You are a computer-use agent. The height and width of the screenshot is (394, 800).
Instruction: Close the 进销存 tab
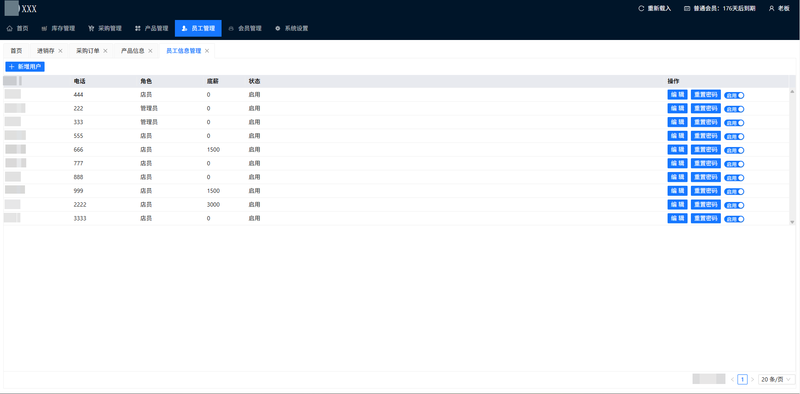[x=60, y=51]
